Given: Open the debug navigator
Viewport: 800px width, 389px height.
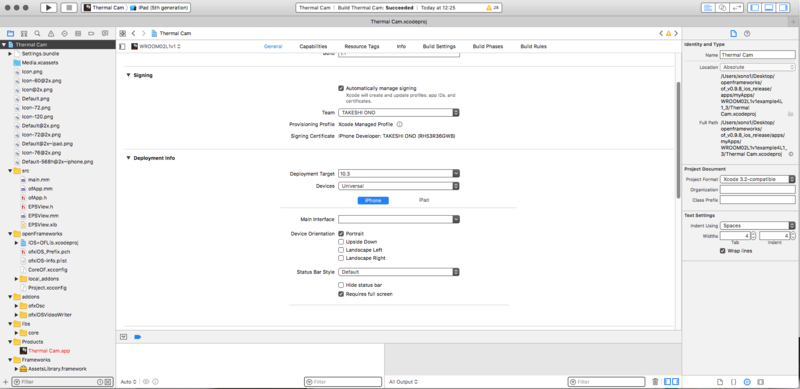Looking at the screenshot, I should click(x=78, y=33).
